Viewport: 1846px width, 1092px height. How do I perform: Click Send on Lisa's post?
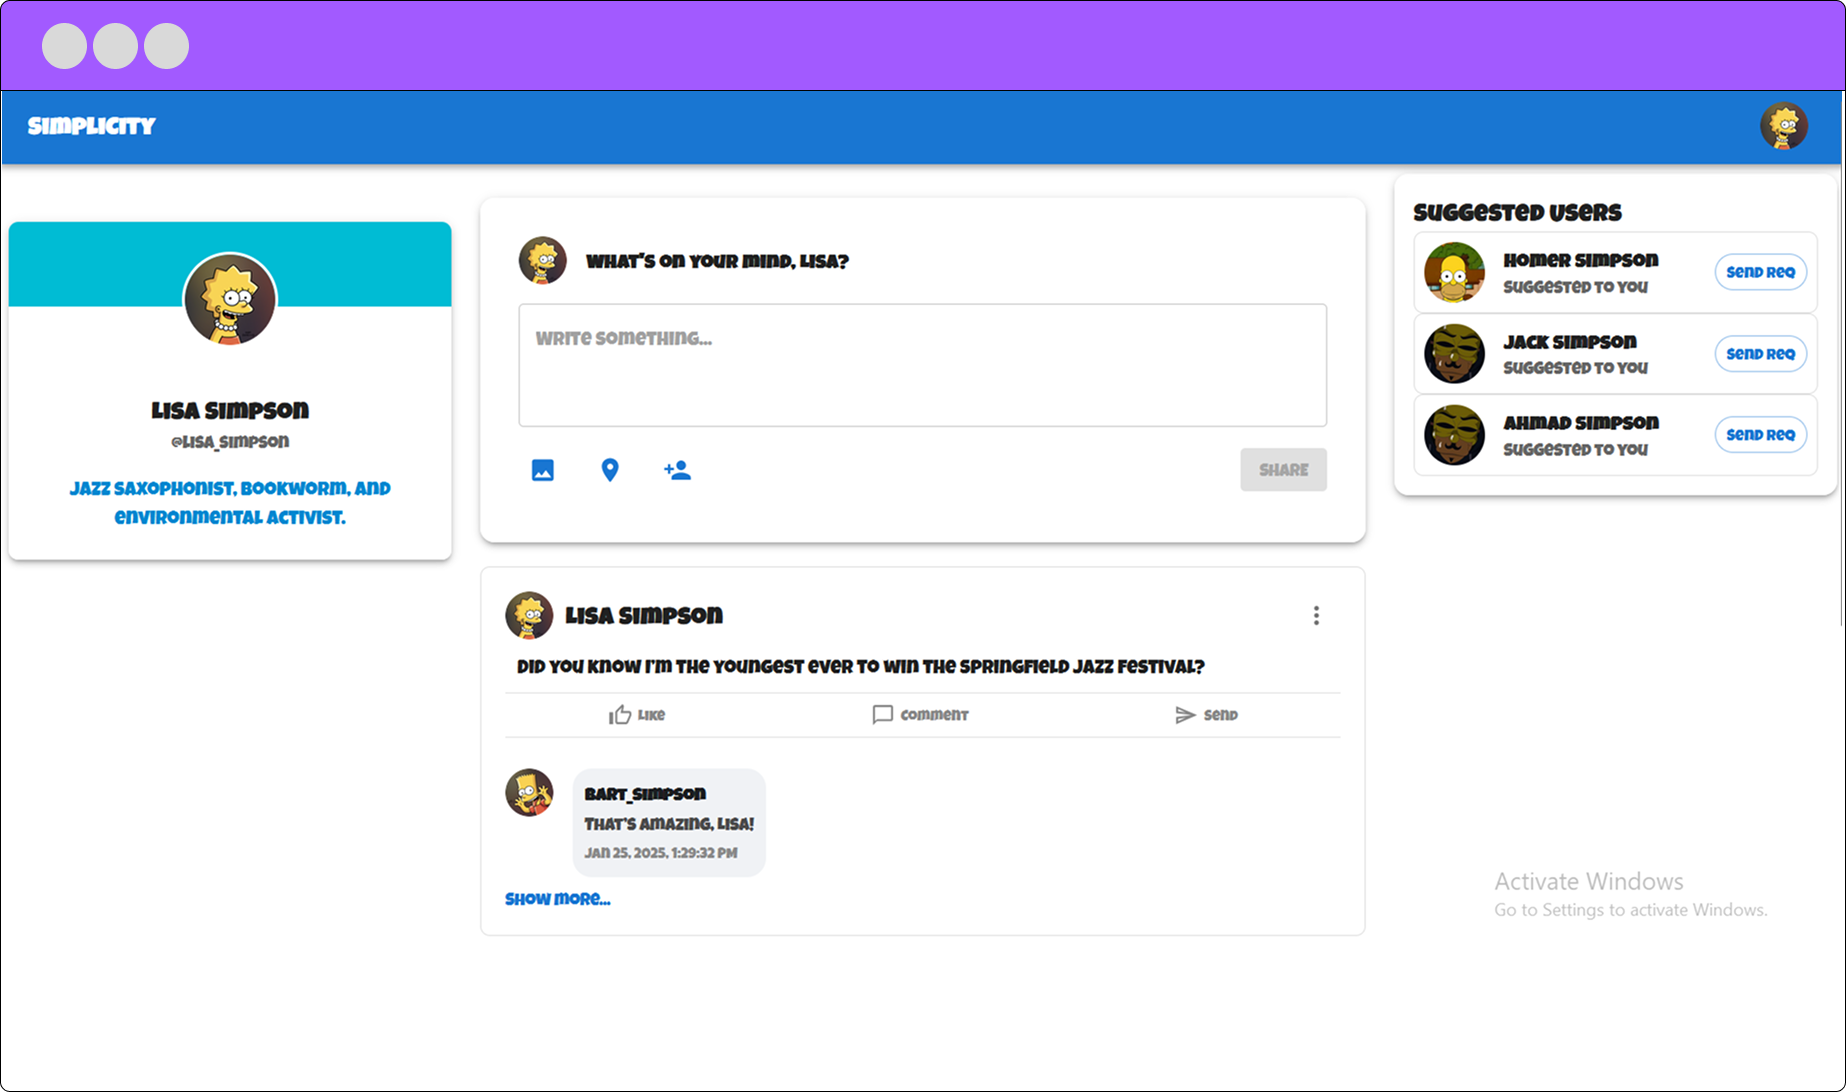pos(1206,715)
